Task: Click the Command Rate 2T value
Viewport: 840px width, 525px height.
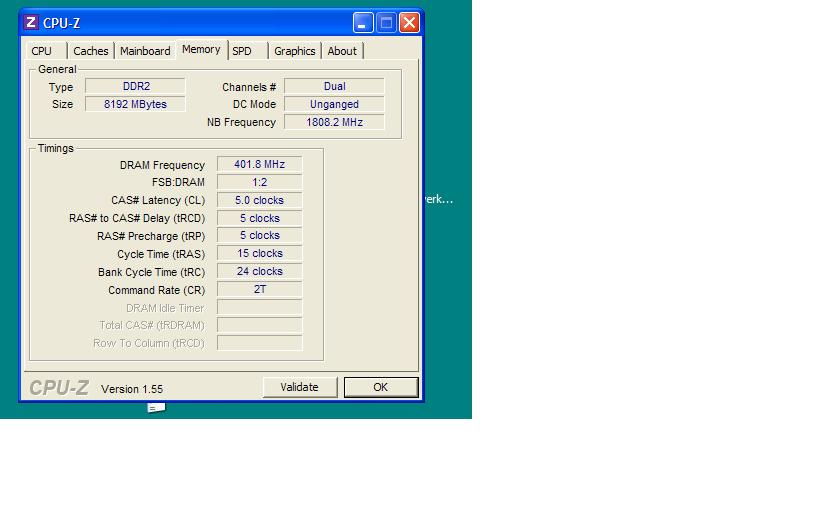Action: 260,289
